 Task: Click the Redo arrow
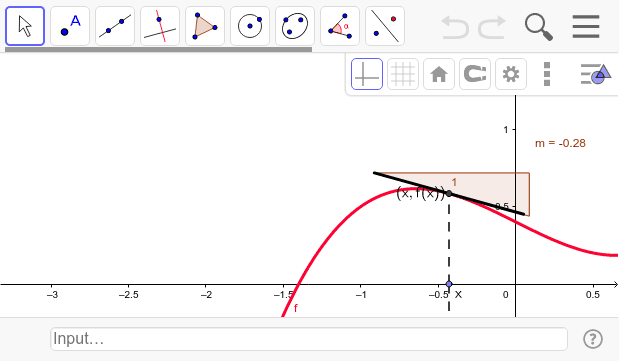click(492, 27)
